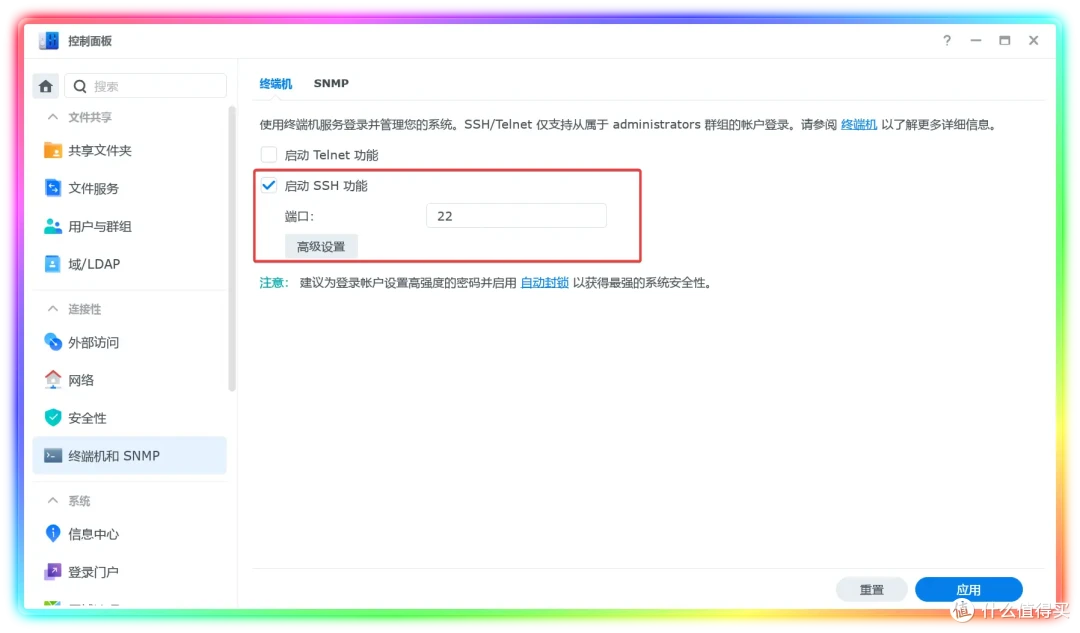Click the Apply (应用) button
The height and width of the screenshot is (633, 1080).
[968, 590]
